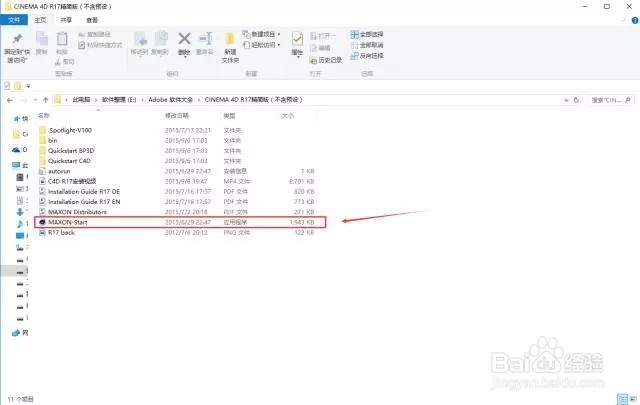The width and height of the screenshot is (640, 405).
Task: Select the View (查看) tab
Action: (92, 20)
